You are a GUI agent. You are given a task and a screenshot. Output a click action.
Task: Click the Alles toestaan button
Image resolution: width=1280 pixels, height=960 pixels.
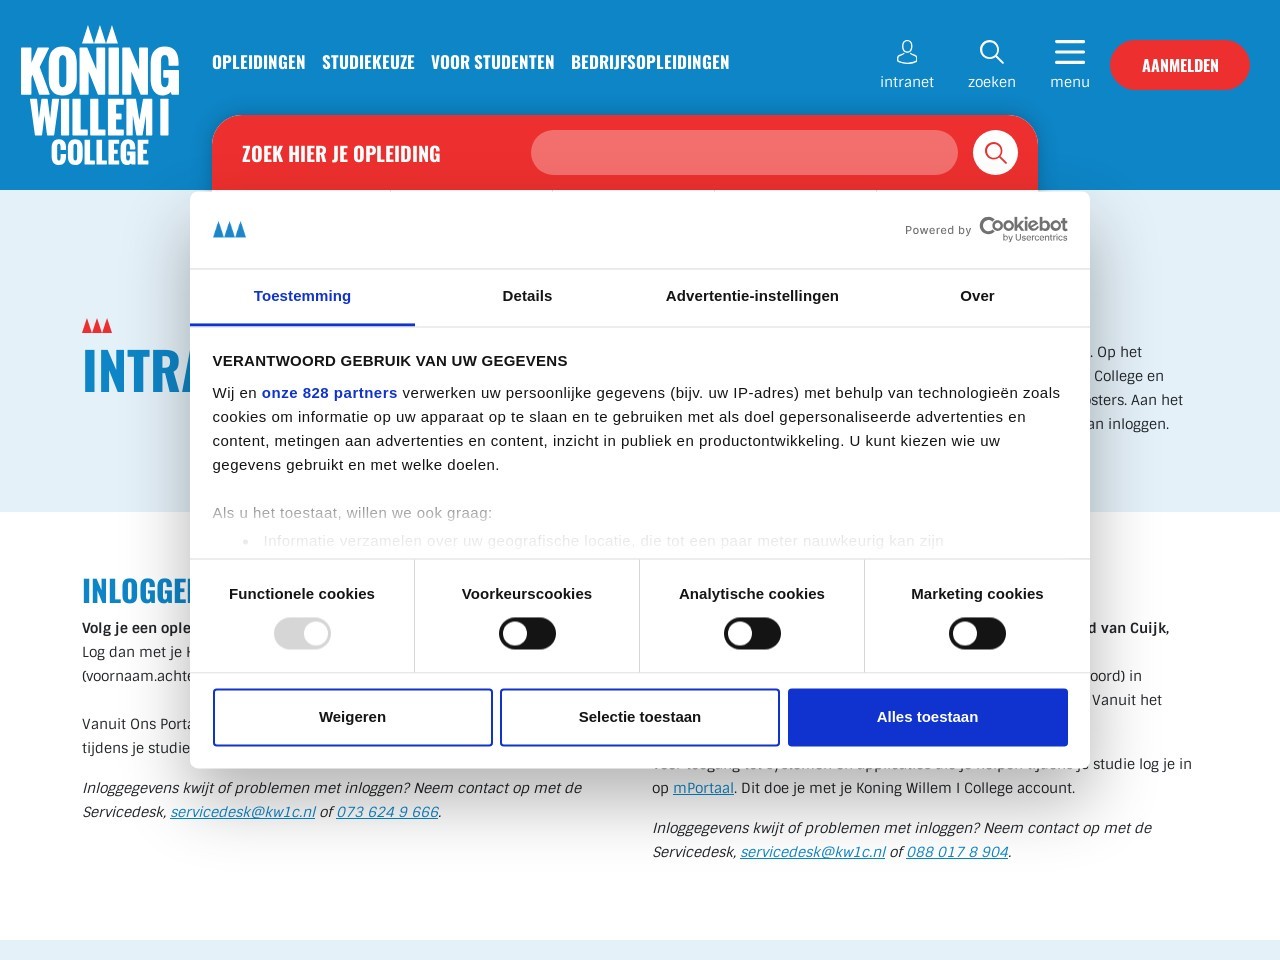coord(927,717)
